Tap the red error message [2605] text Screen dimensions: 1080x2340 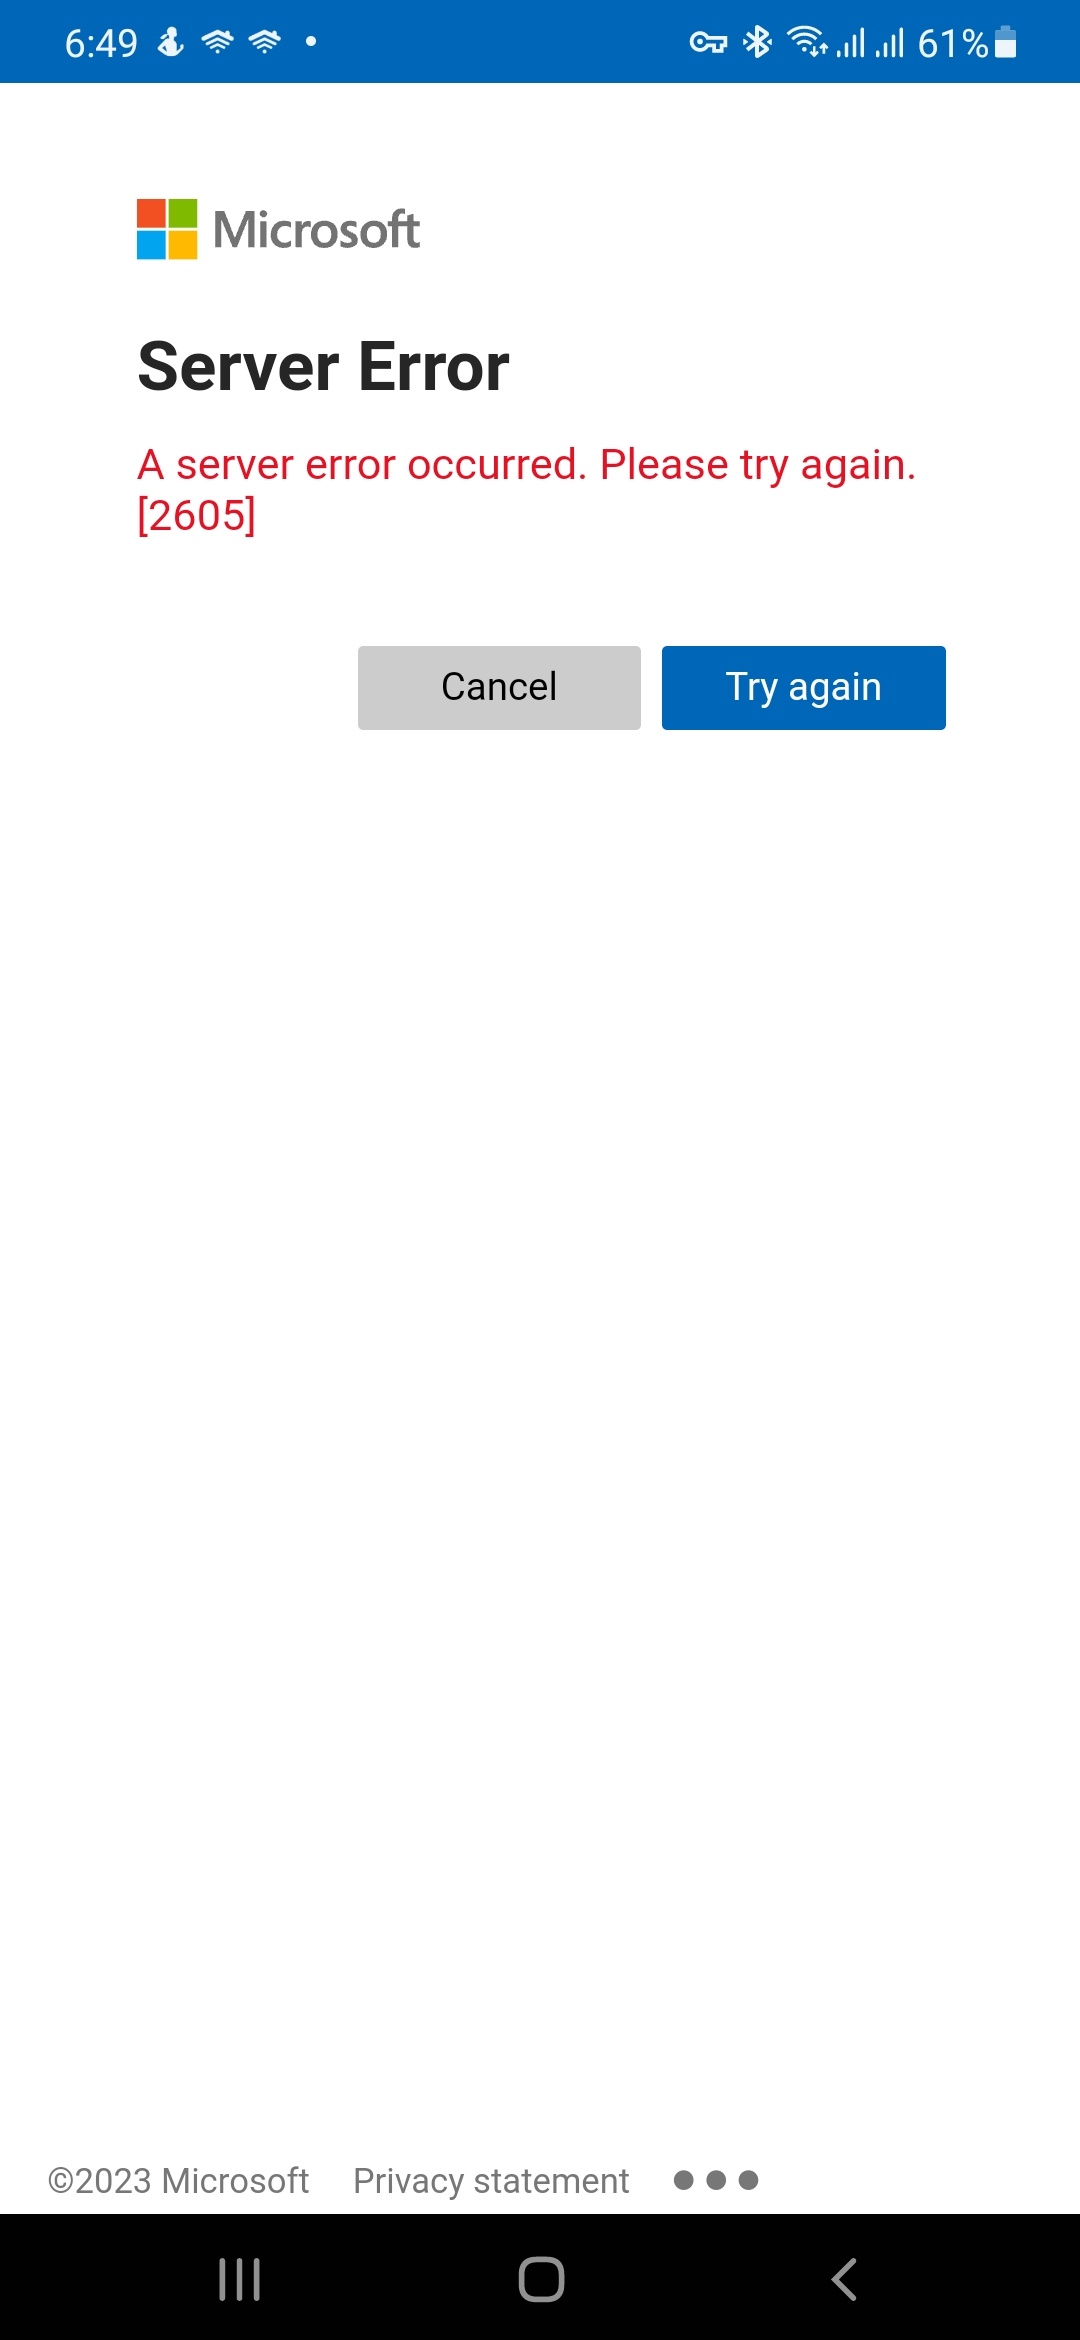(x=196, y=516)
